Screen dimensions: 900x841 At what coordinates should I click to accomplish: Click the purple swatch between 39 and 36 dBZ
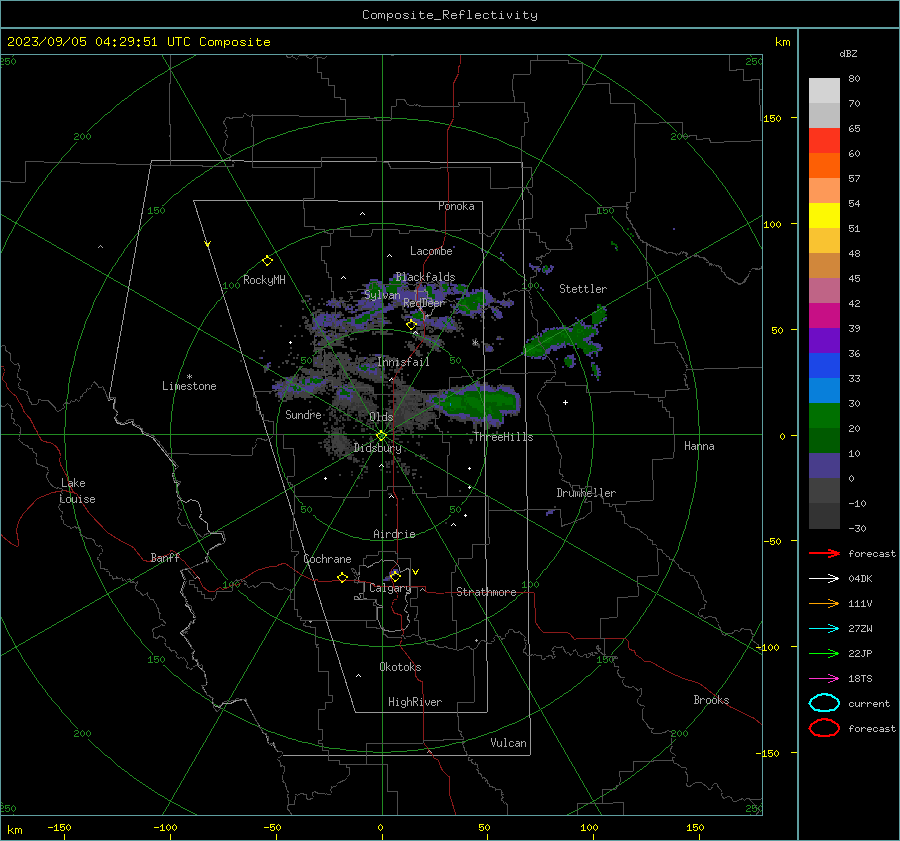[824, 341]
